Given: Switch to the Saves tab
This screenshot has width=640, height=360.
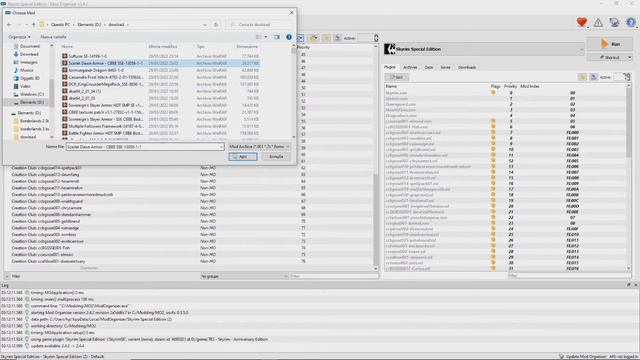Looking at the screenshot, I should tap(445, 67).
